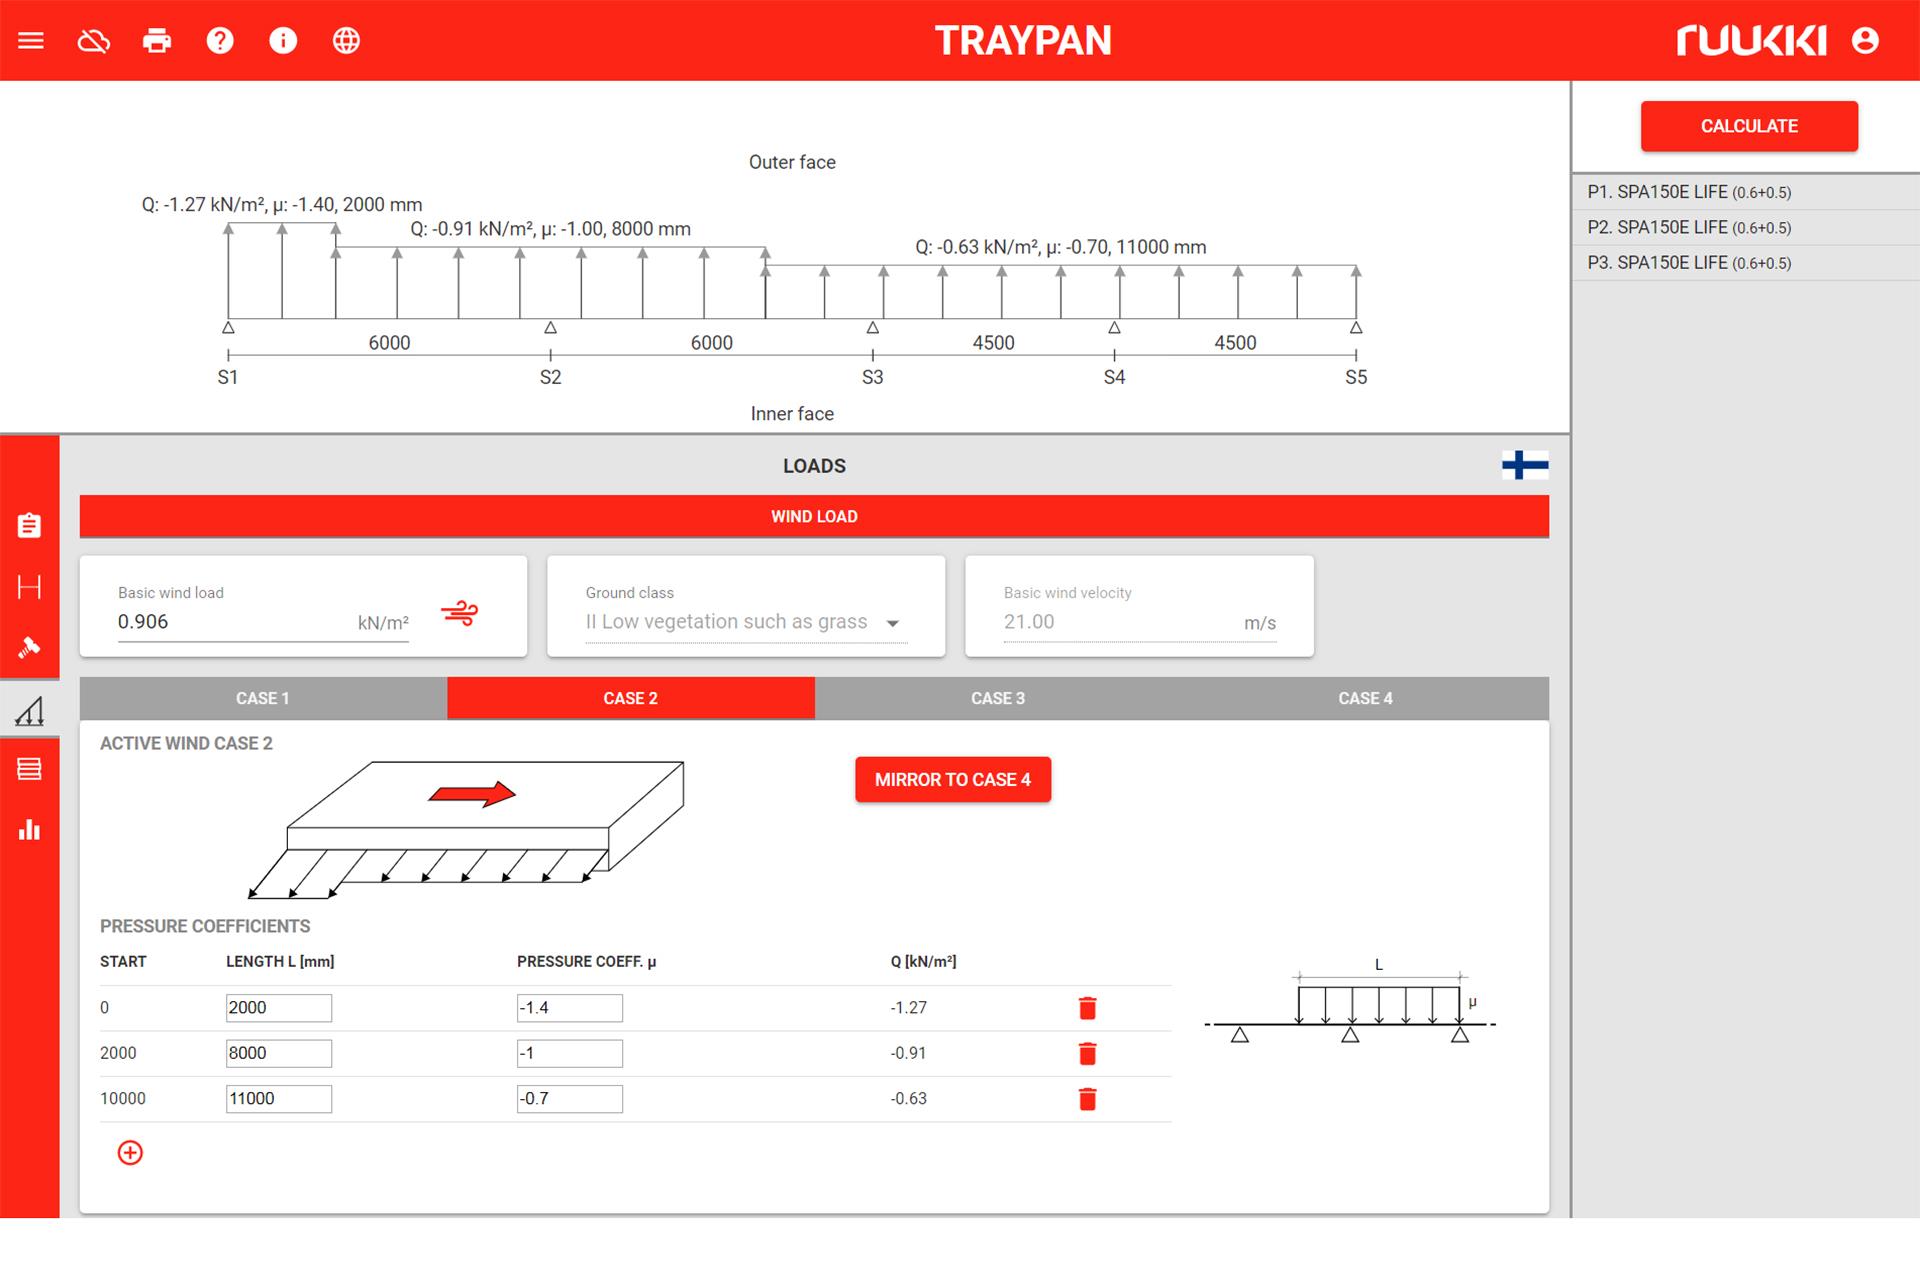This screenshot has width=1920, height=1280.
Task: Delete the pressure row with length 2000
Action: 1088,1008
